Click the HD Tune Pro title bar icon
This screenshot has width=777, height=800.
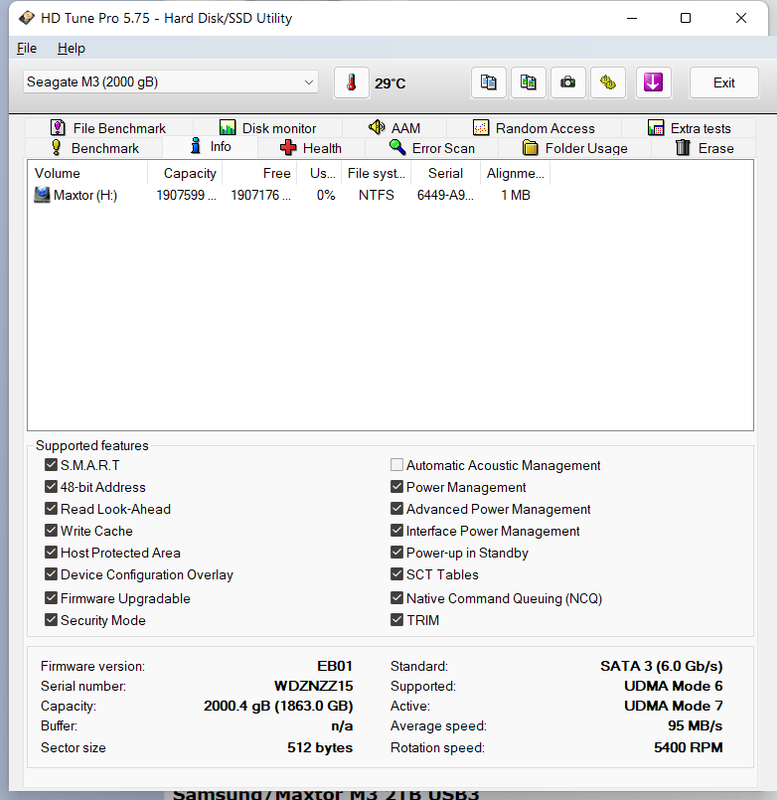click(x=27, y=18)
